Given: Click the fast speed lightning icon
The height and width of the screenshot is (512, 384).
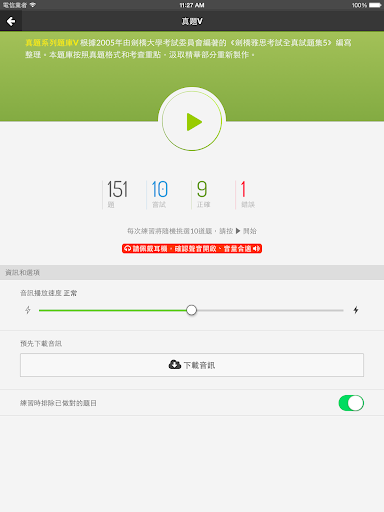Looking at the screenshot, I should 356,310.
